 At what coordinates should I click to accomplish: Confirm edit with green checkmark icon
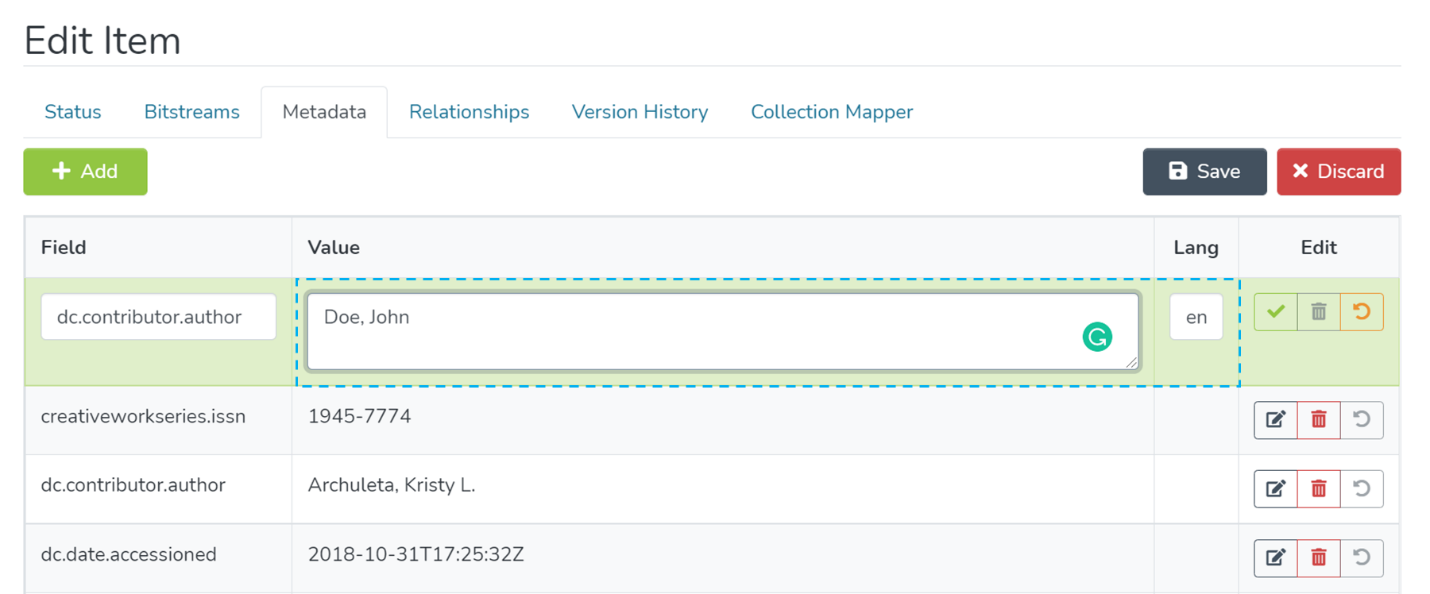coord(1275,313)
